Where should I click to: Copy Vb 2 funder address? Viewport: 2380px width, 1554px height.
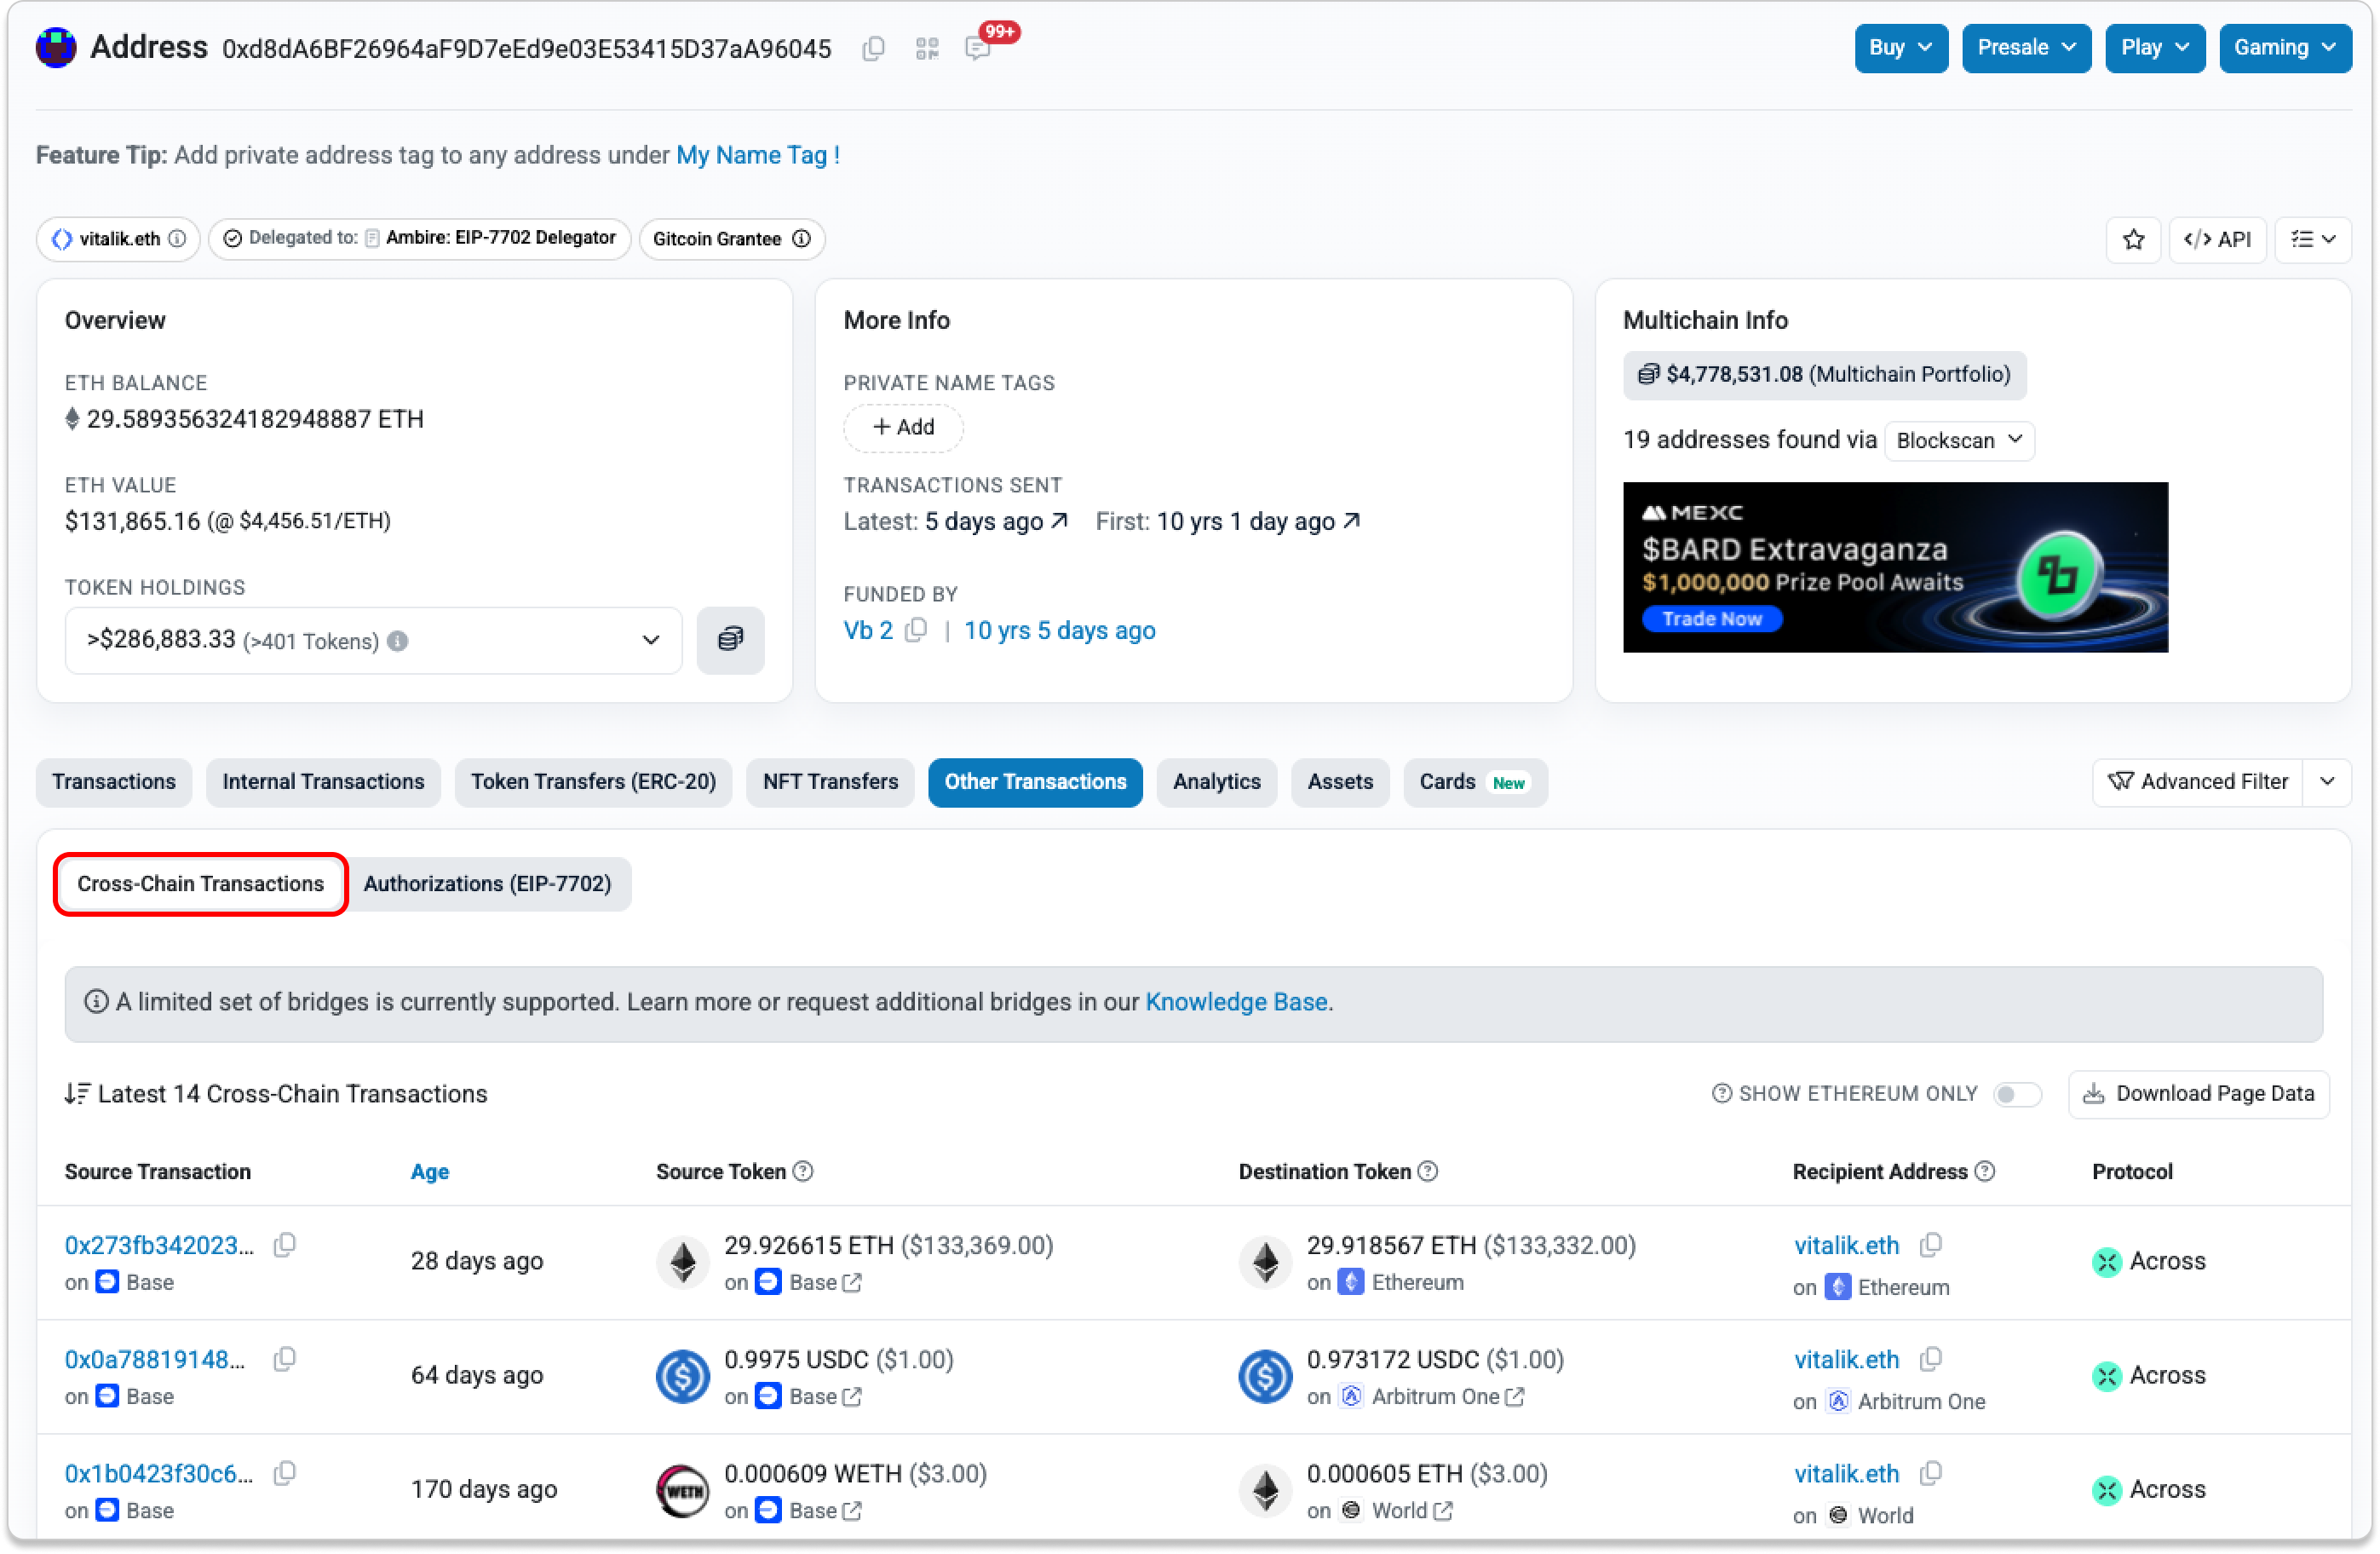pyautogui.click(x=916, y=630)
